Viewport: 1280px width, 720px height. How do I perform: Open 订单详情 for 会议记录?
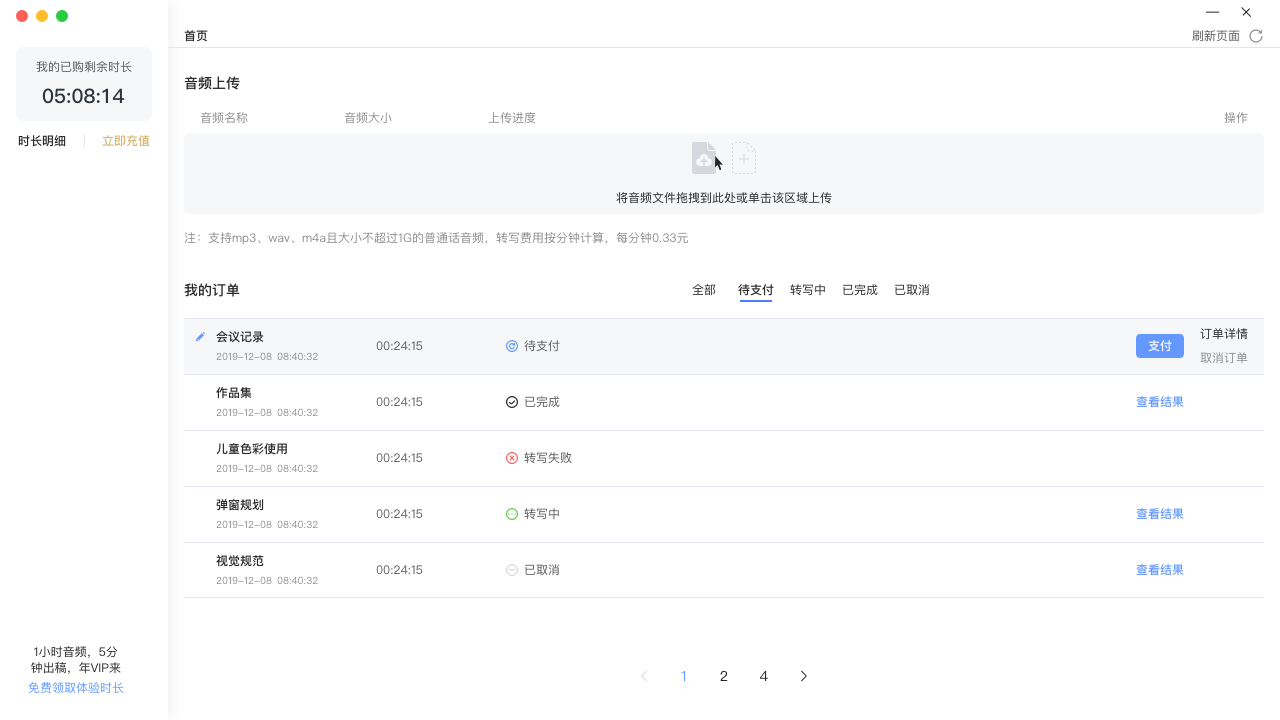(x=1224, y=334)
